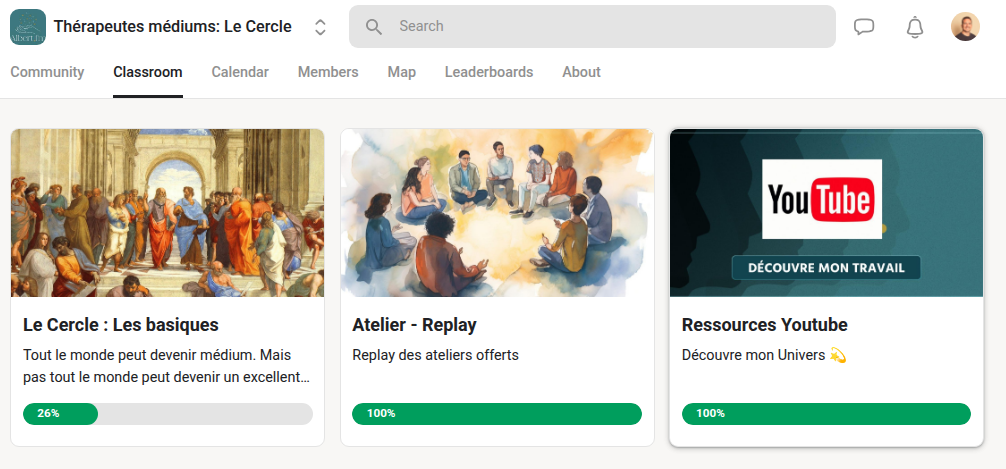Open the About tab
The width and height of the screenshot is (1006, 469).
click(581, 72)
